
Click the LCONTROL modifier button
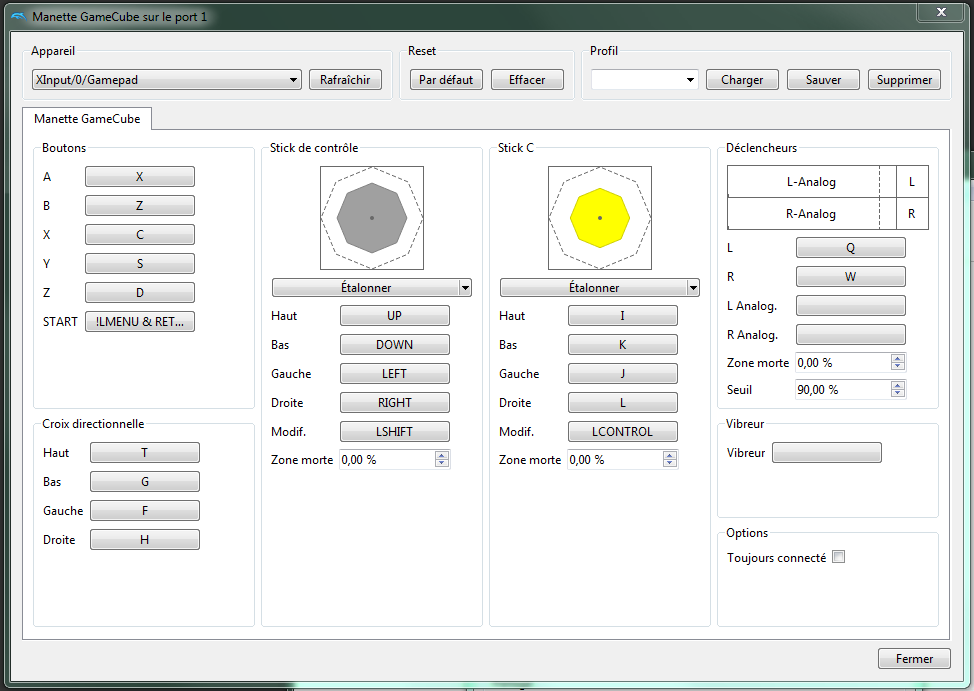click(622, 432)
